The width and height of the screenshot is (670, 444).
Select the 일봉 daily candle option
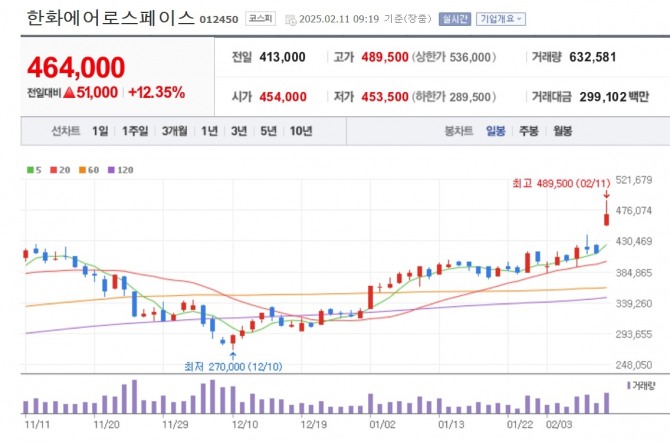click(496, 131)
